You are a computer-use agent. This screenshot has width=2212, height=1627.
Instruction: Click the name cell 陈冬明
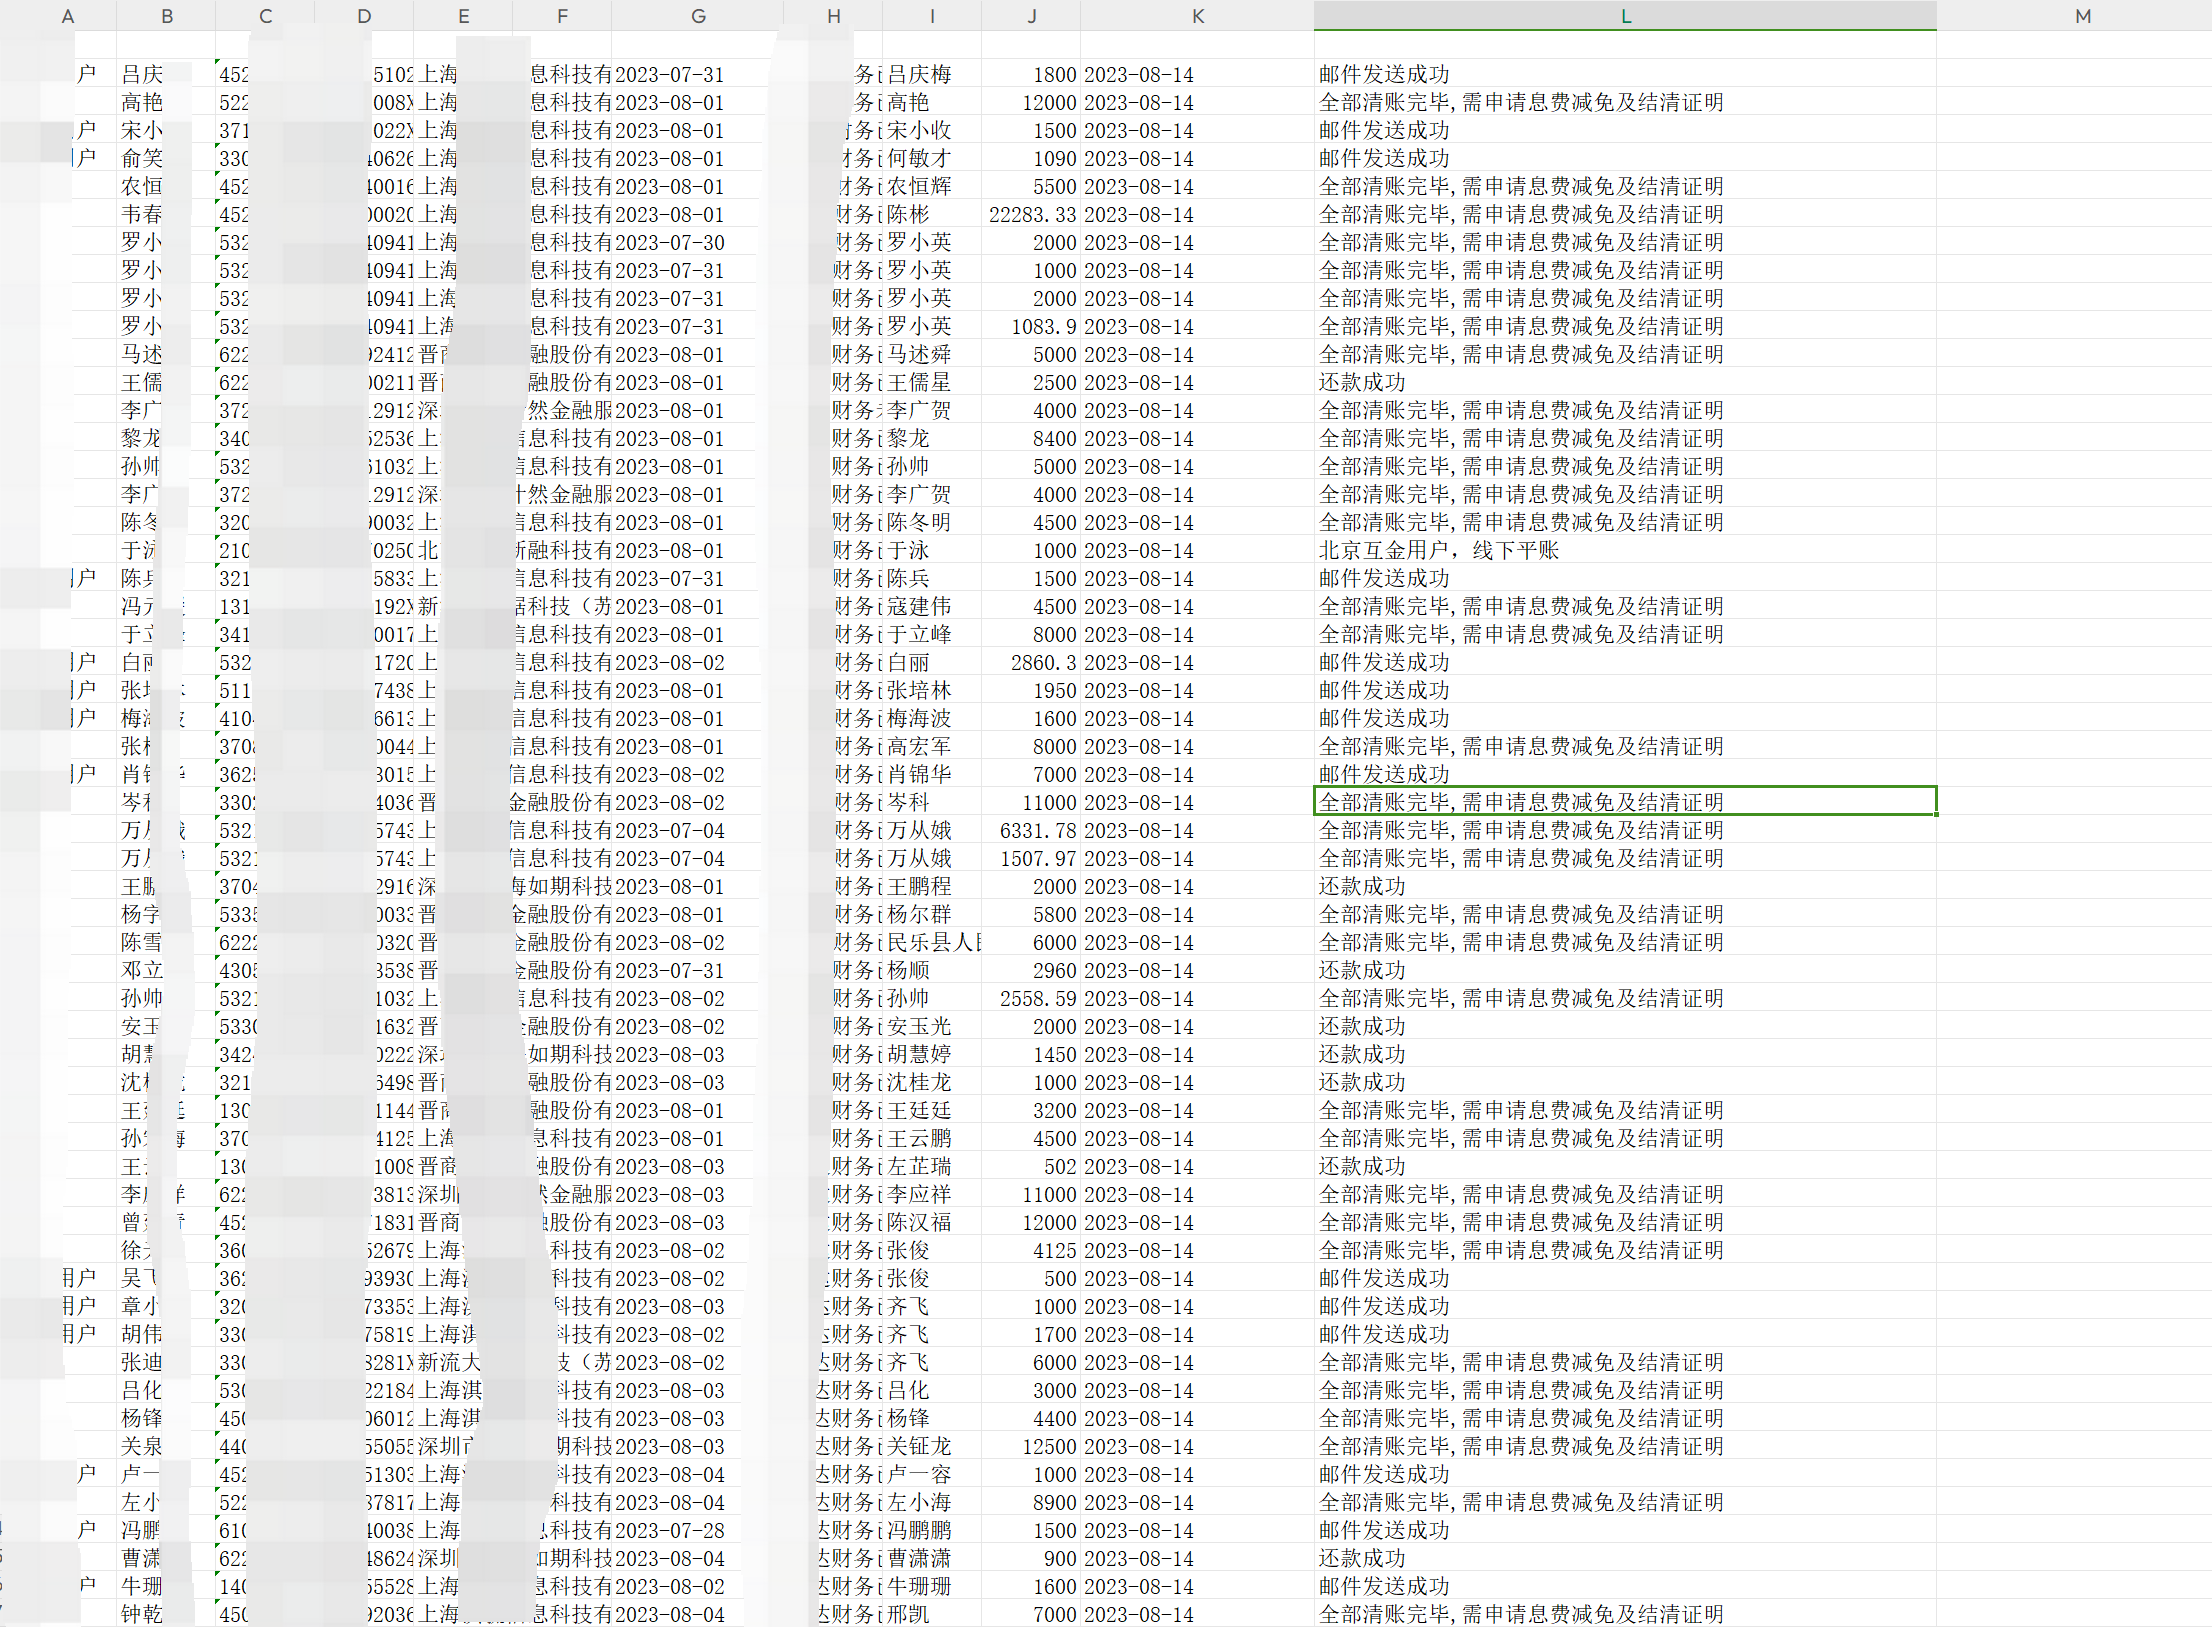932,523
